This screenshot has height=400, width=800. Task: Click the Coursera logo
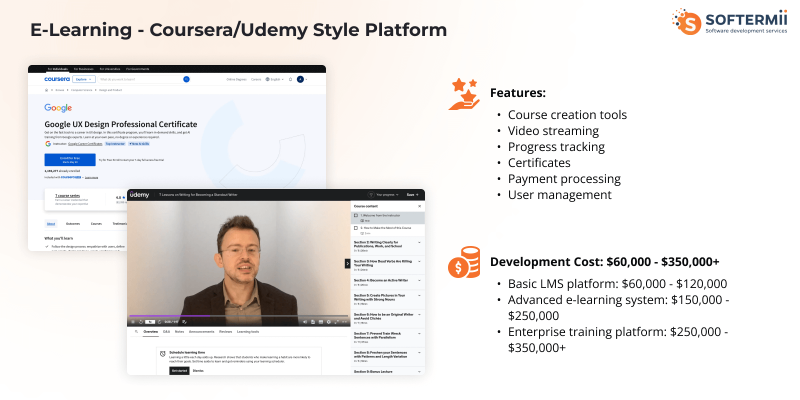point(56,78)
